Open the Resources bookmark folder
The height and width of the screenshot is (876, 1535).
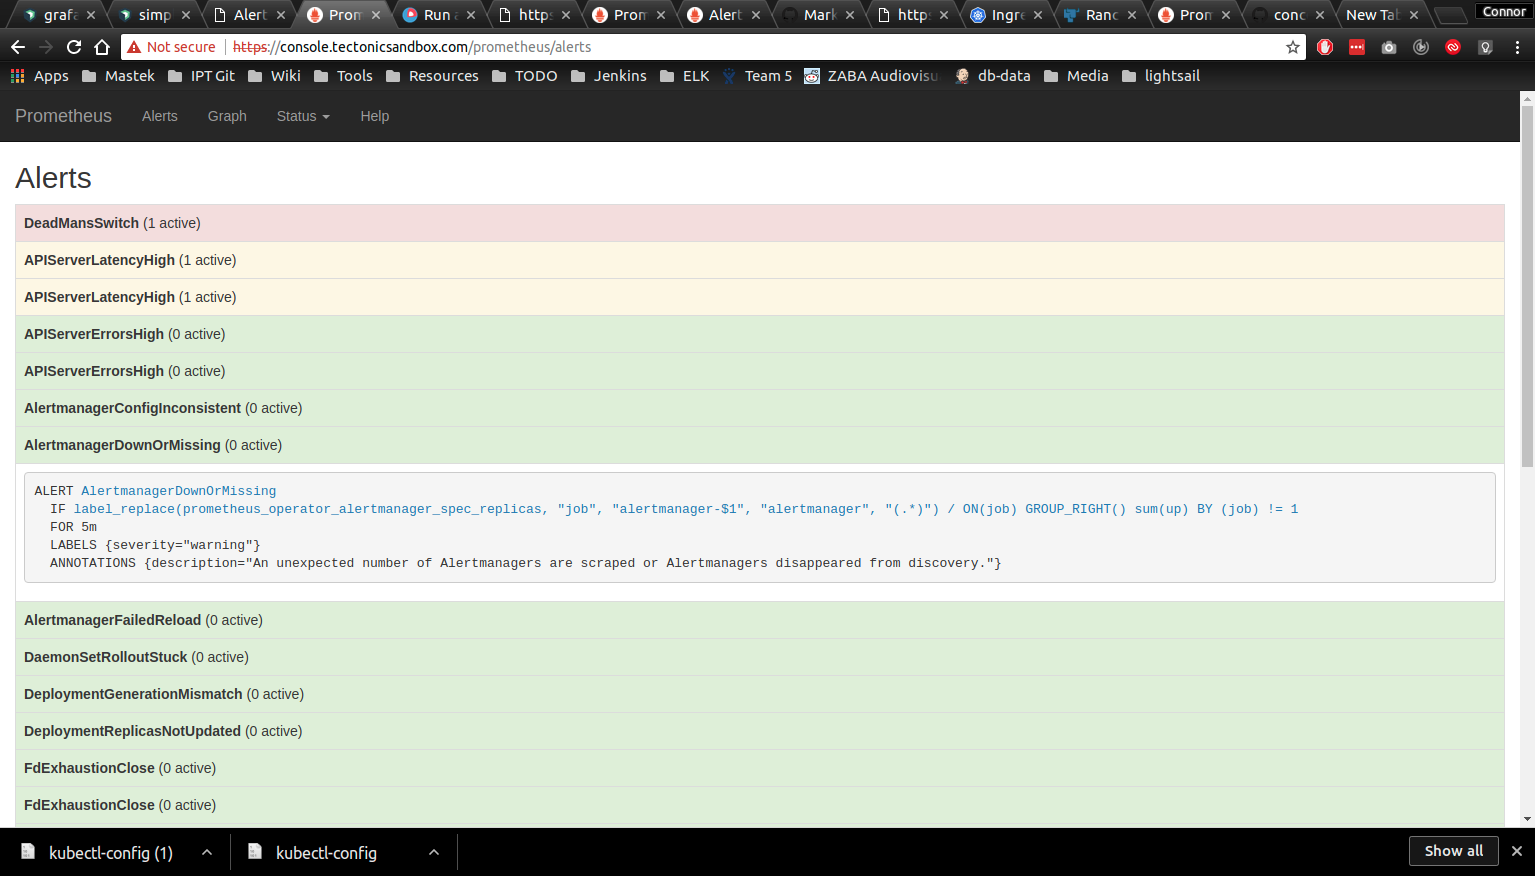432,76
